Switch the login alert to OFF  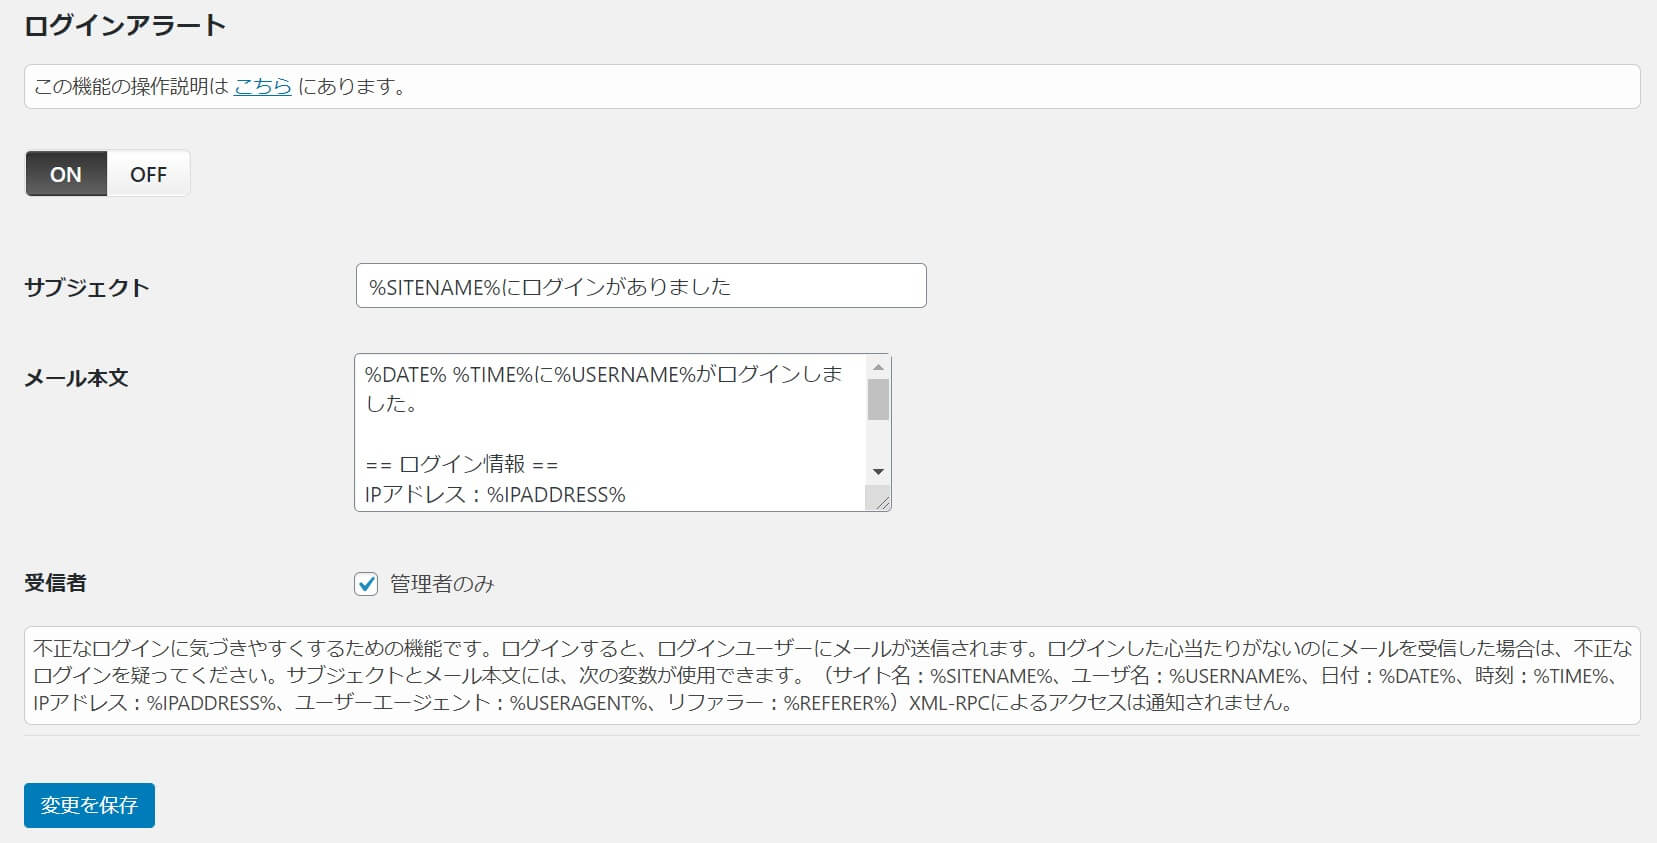[x=148, y=174]
